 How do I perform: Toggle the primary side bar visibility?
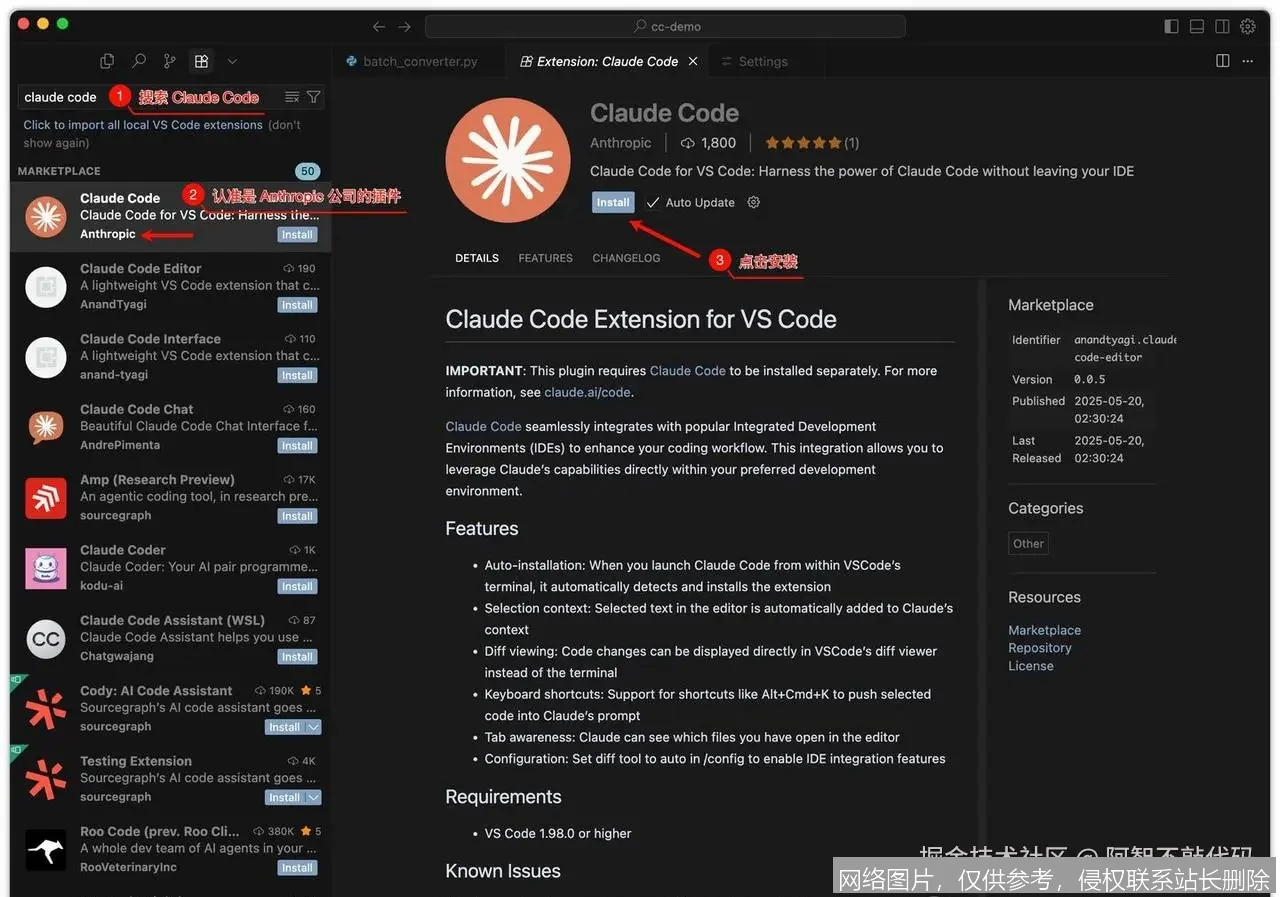click(x=1172, y=26)
